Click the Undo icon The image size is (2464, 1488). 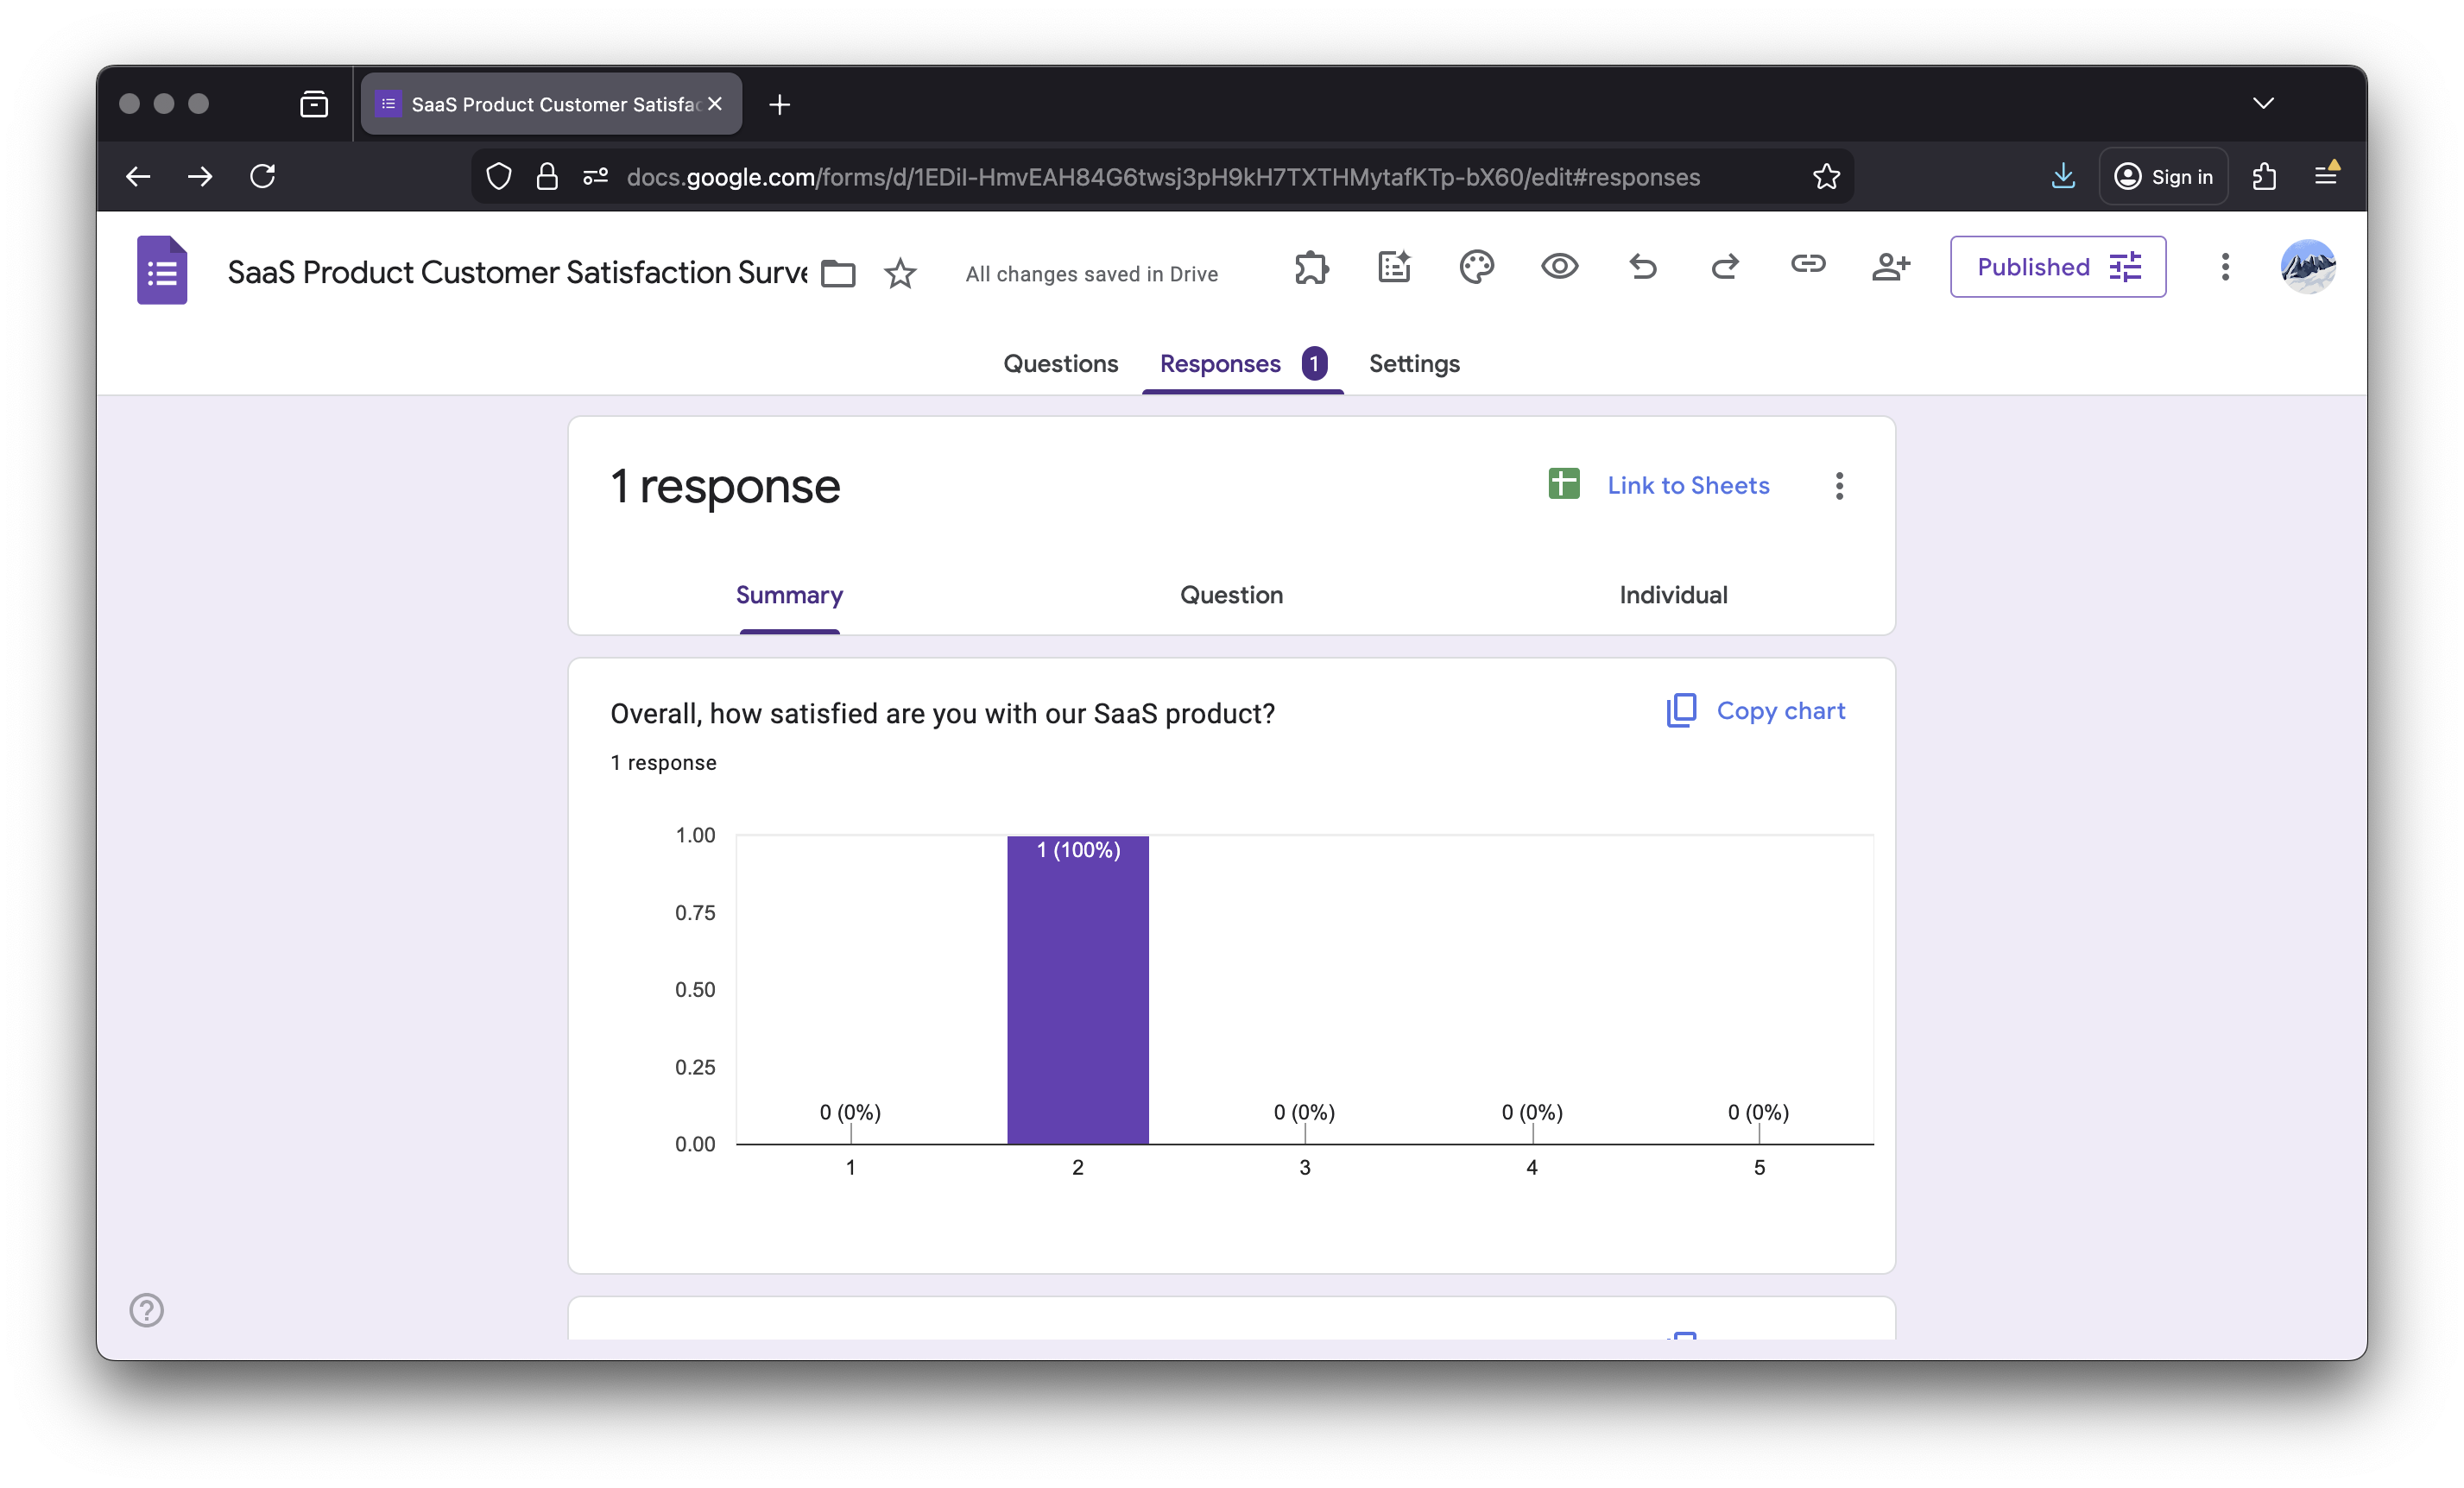pos(1643,267)
